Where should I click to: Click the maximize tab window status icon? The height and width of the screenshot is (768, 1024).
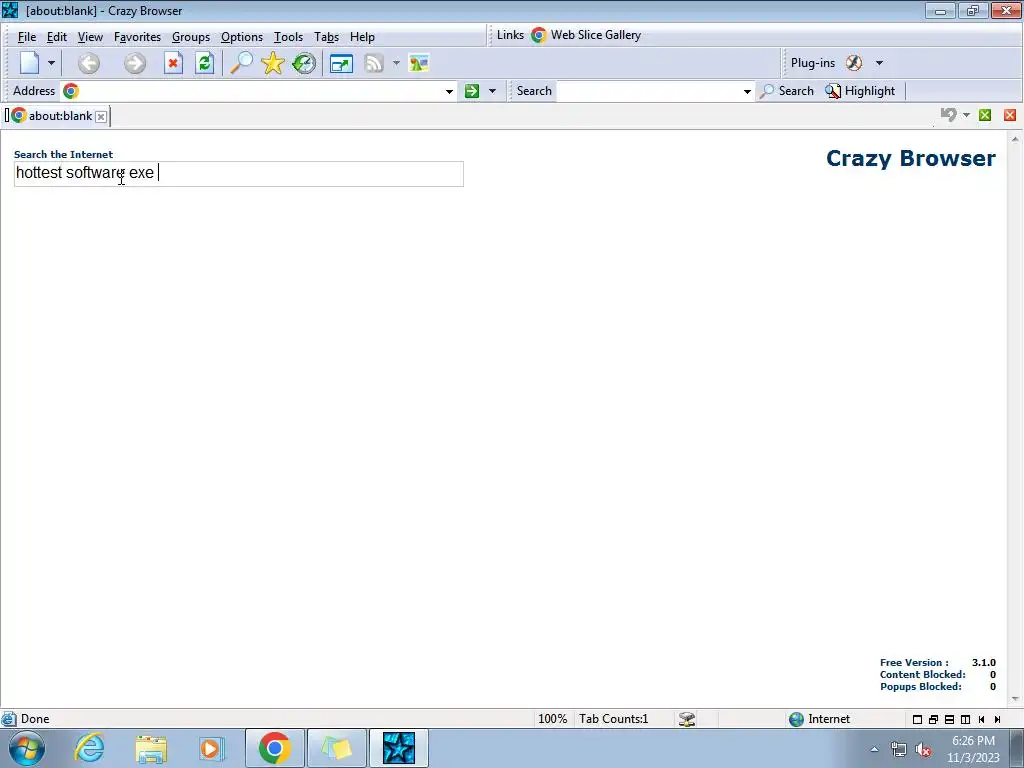tap(917, 719)
